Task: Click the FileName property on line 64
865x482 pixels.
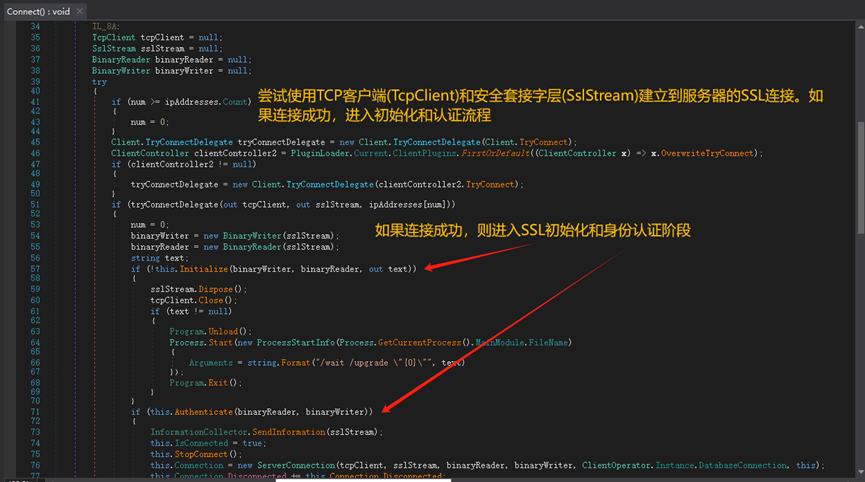Action: click(548, 342)
